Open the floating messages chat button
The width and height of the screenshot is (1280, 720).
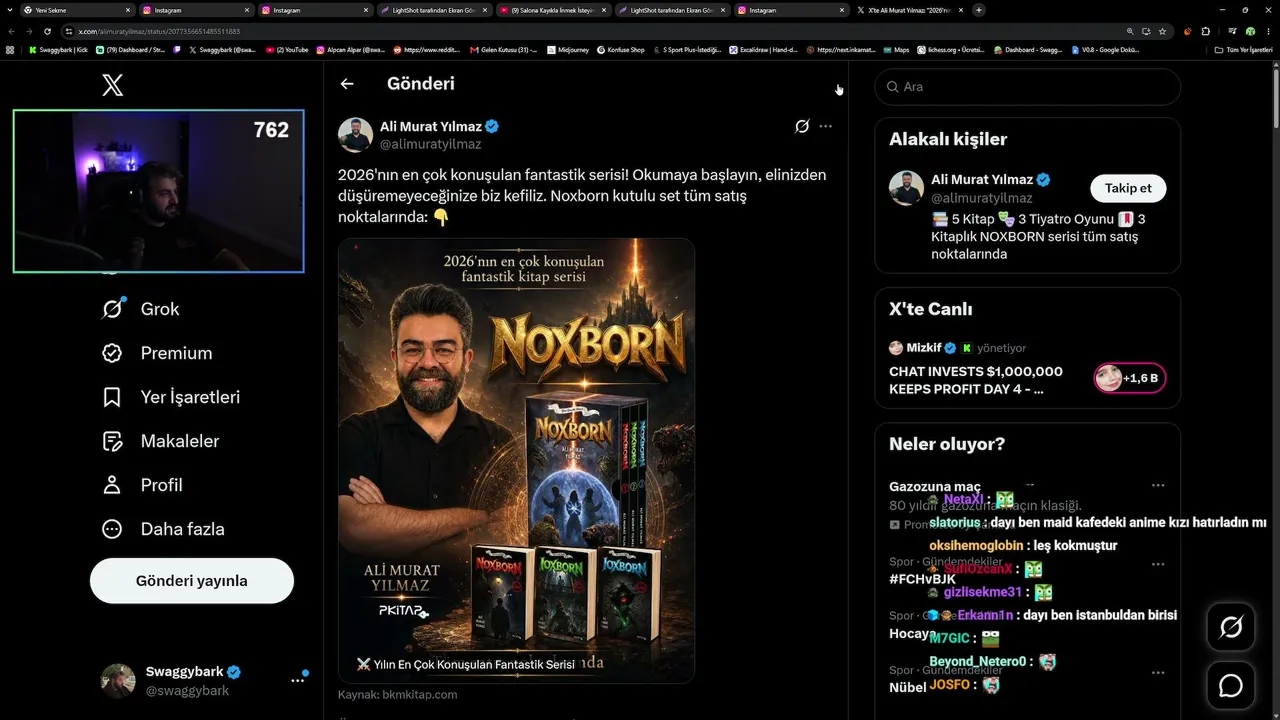pos(1231,685)
